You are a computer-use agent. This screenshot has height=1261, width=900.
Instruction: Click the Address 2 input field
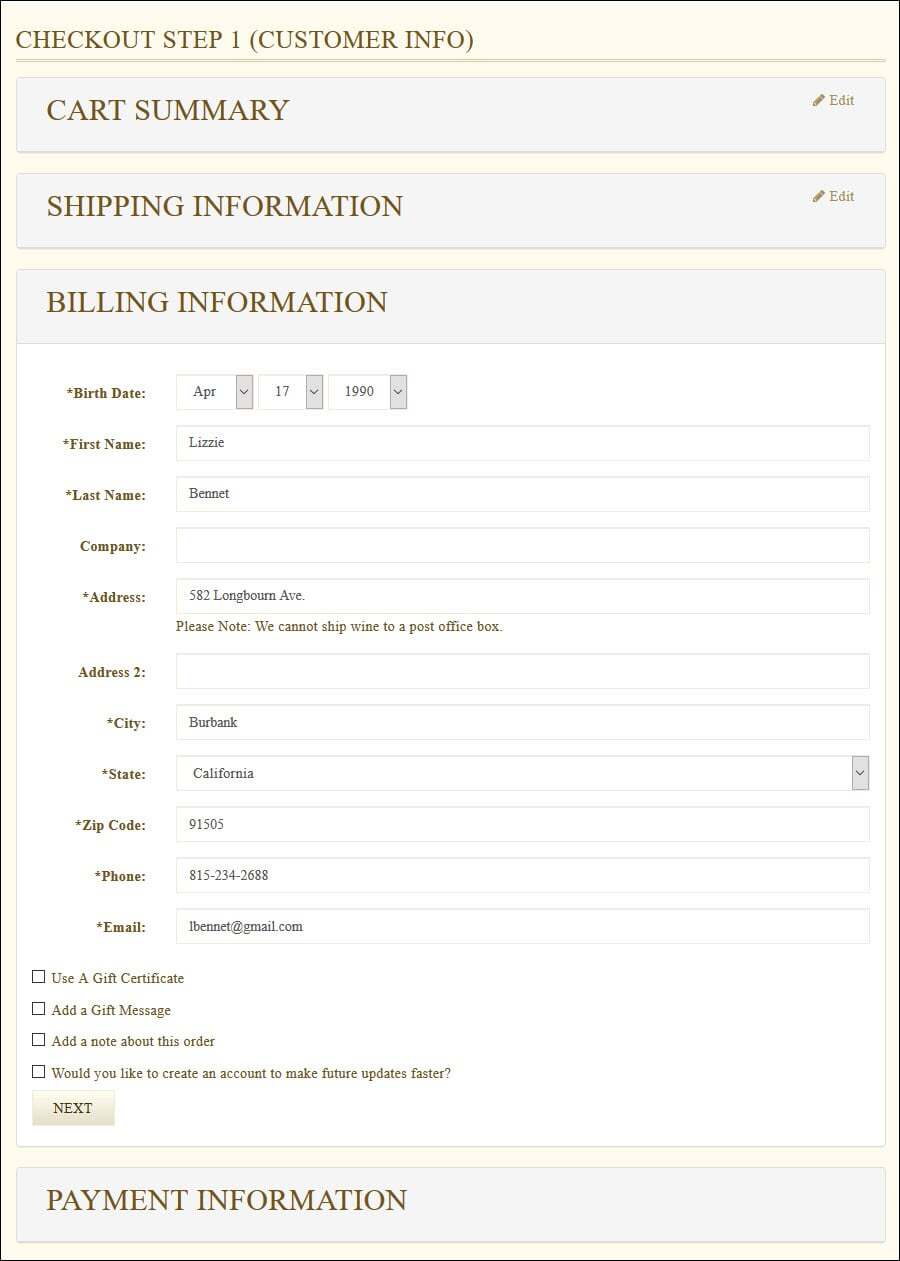[523, 671]
